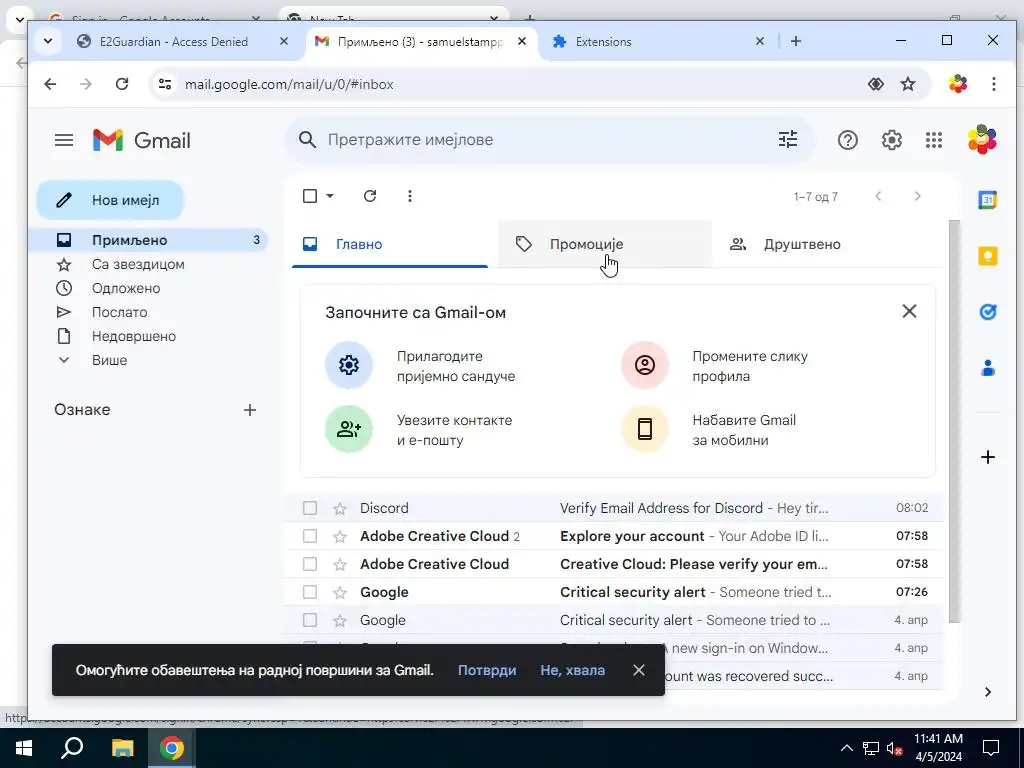Open the Google Account avatar in Gmail

tap(982, 140)
